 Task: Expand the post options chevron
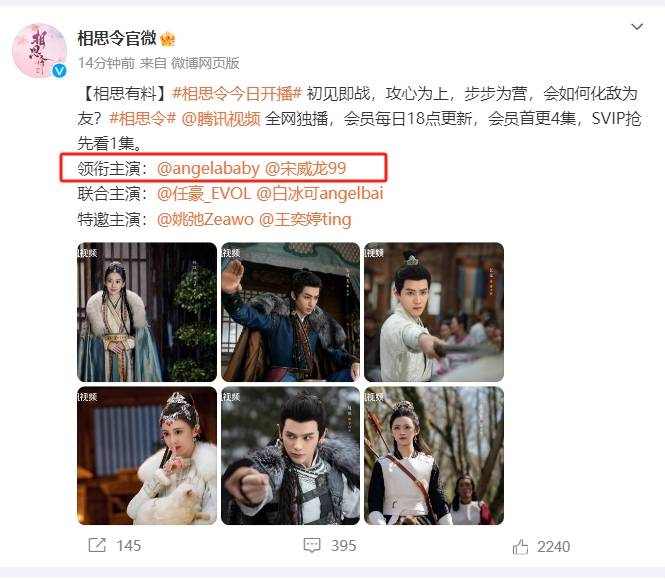[x=637, y=27]
